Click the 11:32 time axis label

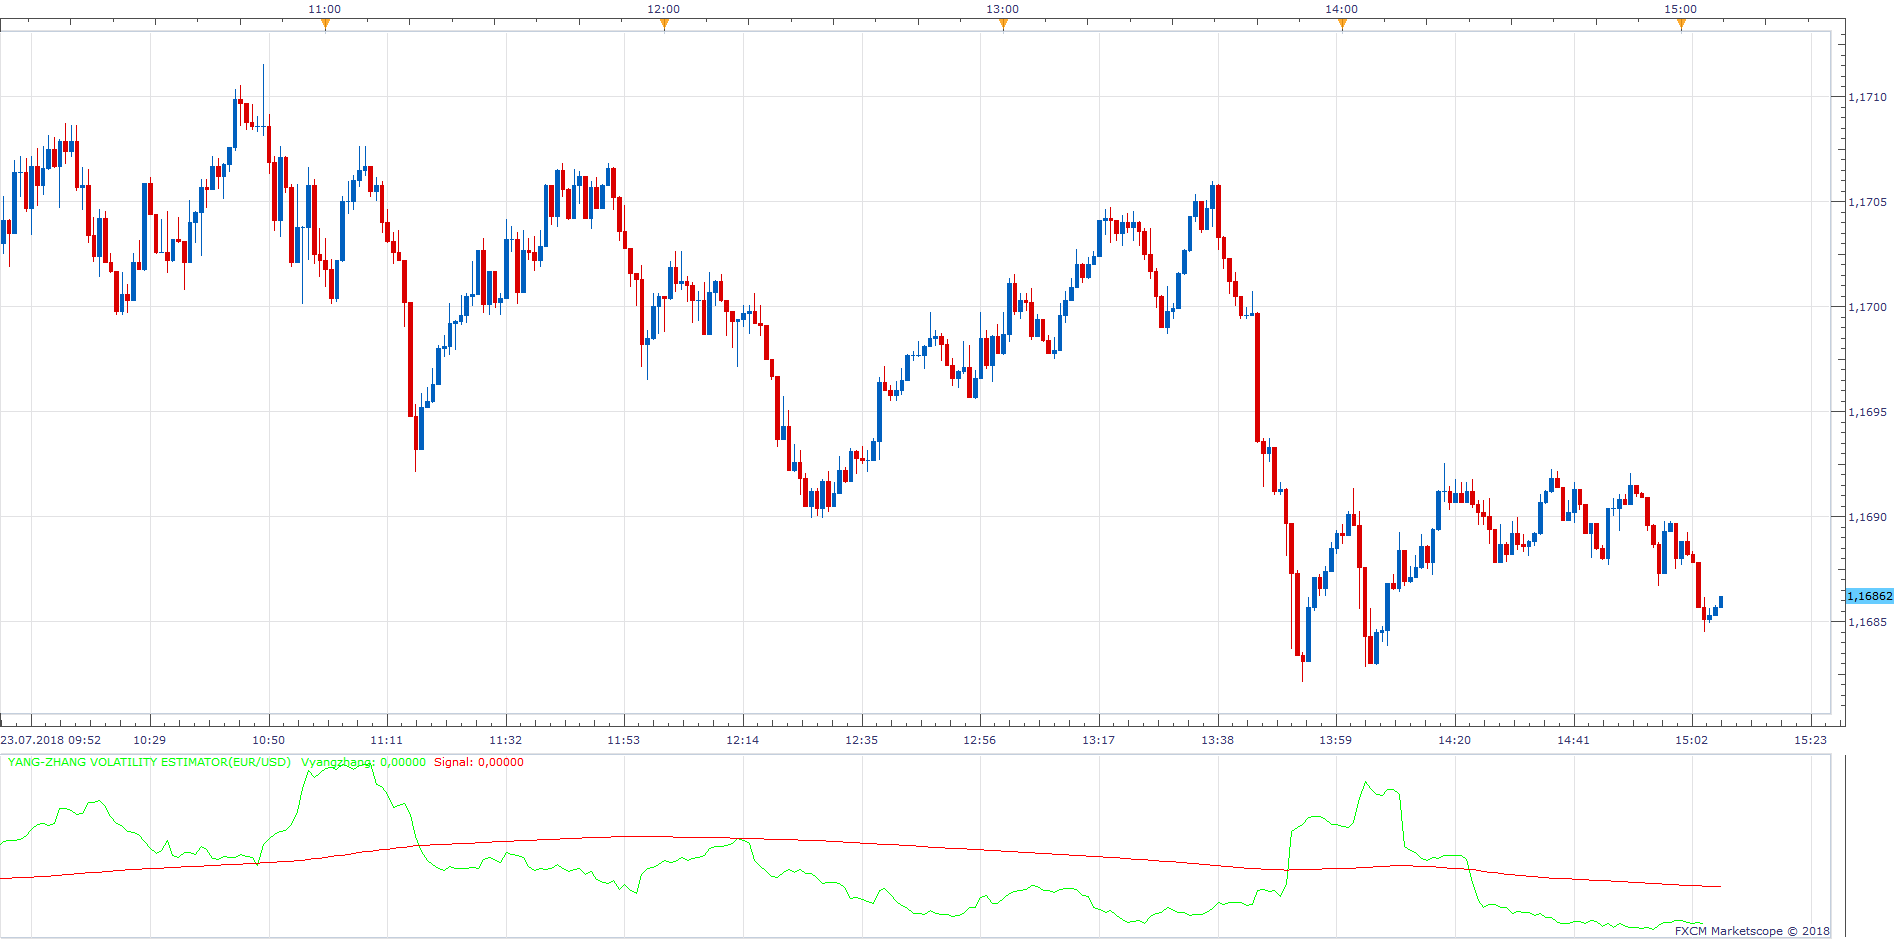(x=505, y=740)
